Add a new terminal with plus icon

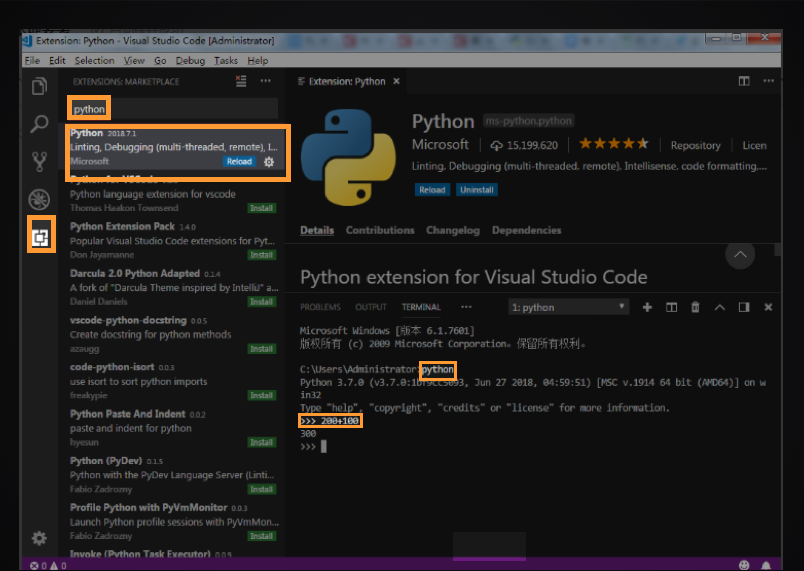[647, 307]
